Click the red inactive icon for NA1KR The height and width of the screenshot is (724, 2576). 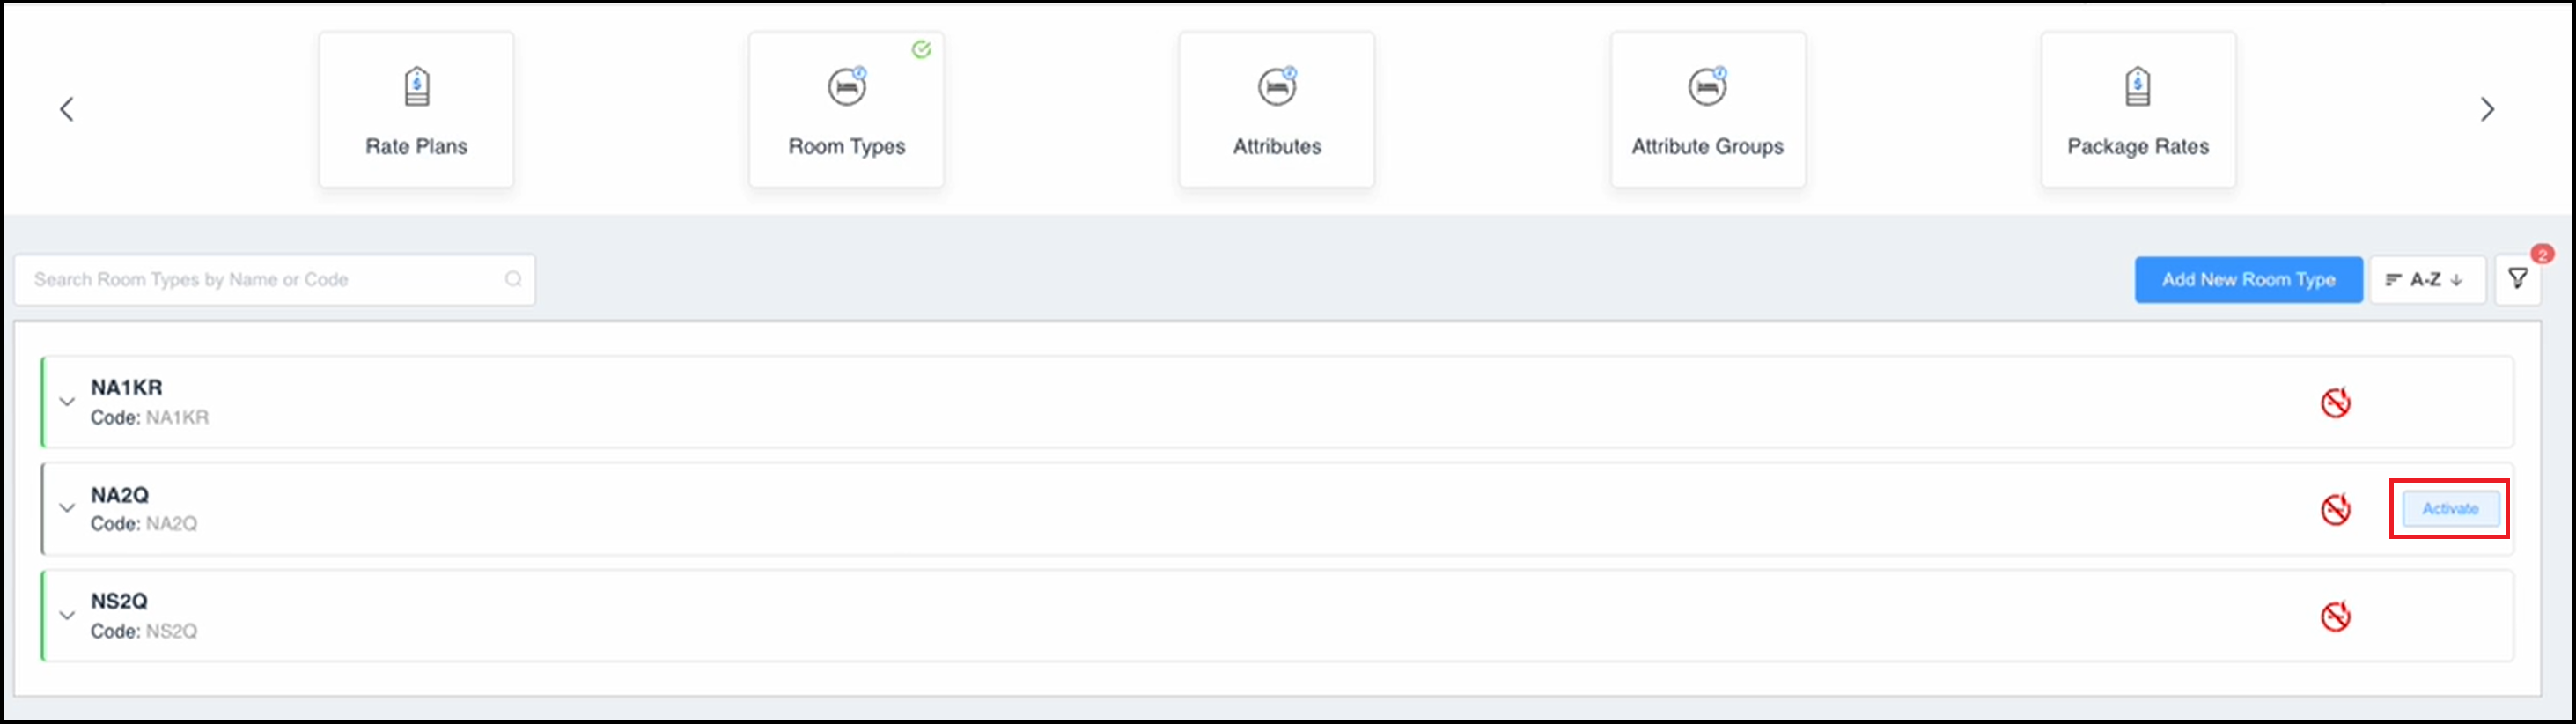[2336, 402]
